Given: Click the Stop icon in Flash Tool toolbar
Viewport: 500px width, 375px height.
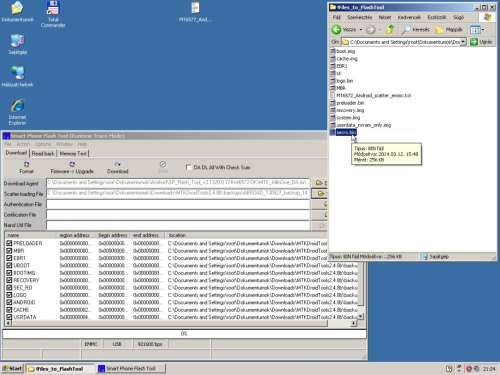Looking at the screenshot, I should point(163,167).
